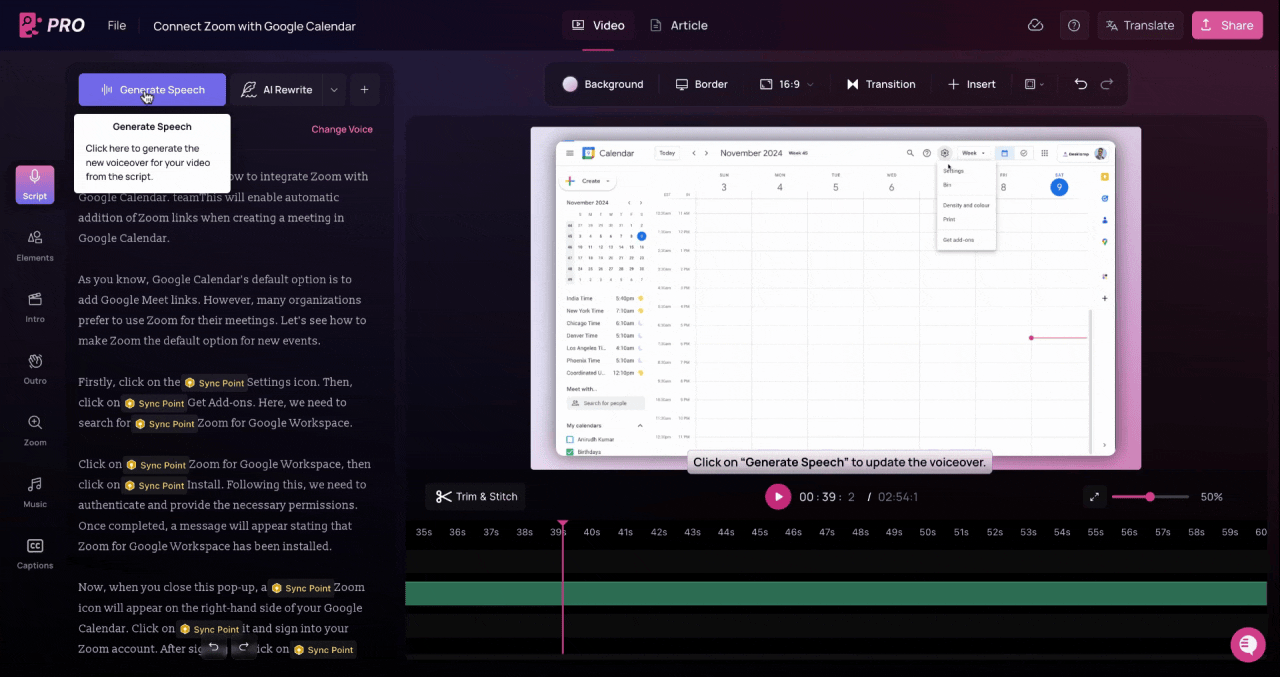
Task: Click the video preview thumbnail
Action: coord(835,298)
